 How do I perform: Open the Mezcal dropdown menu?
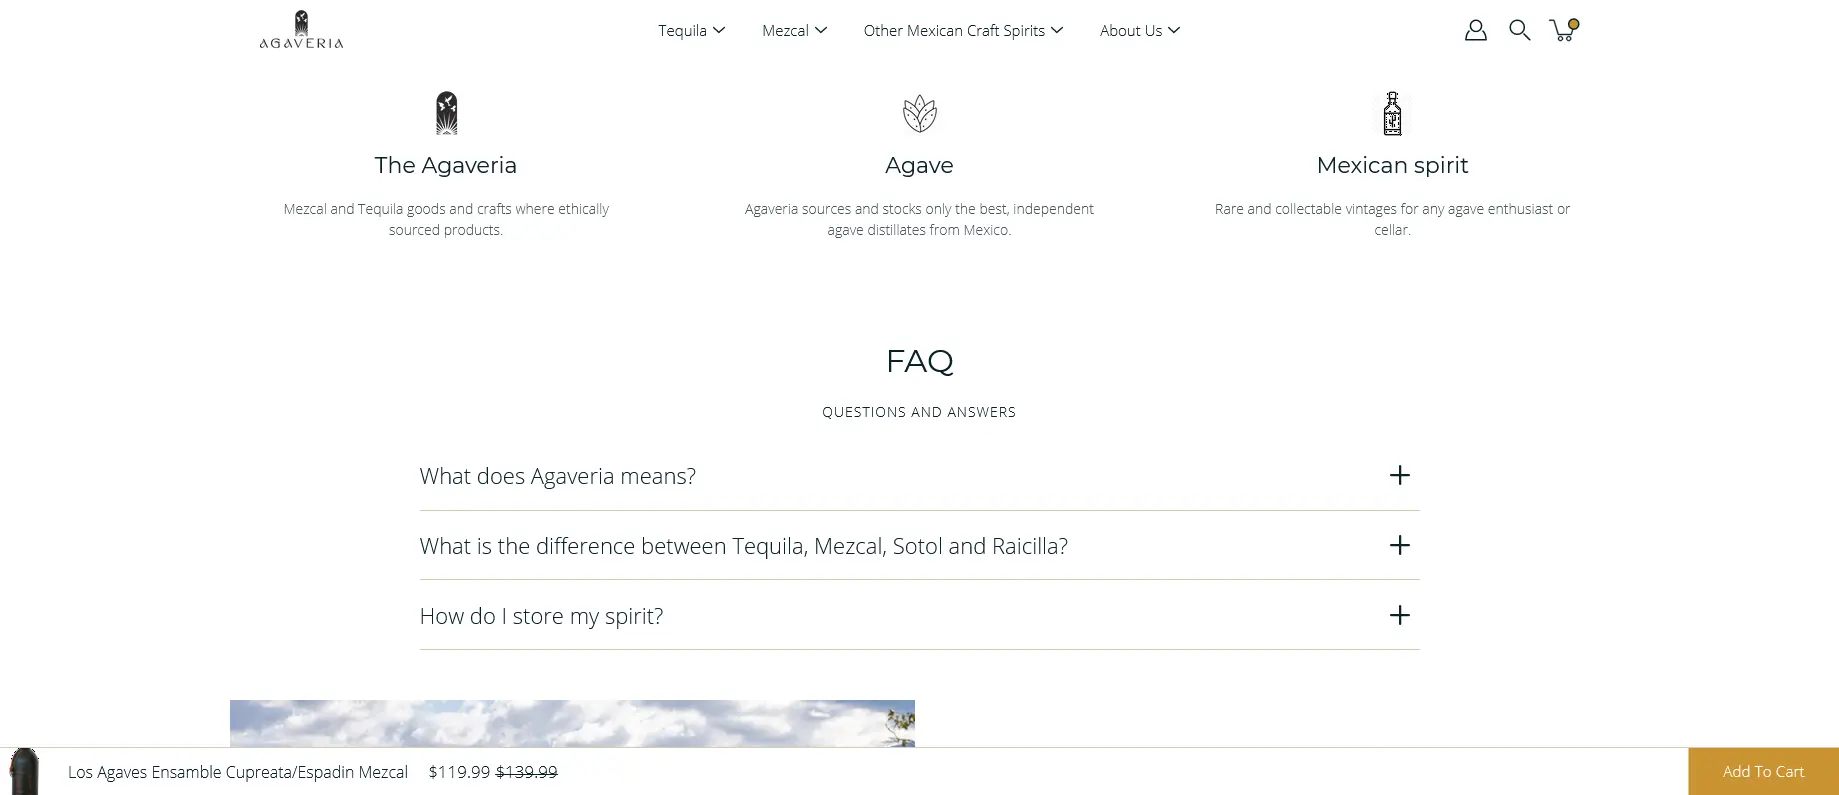[793, 30]
